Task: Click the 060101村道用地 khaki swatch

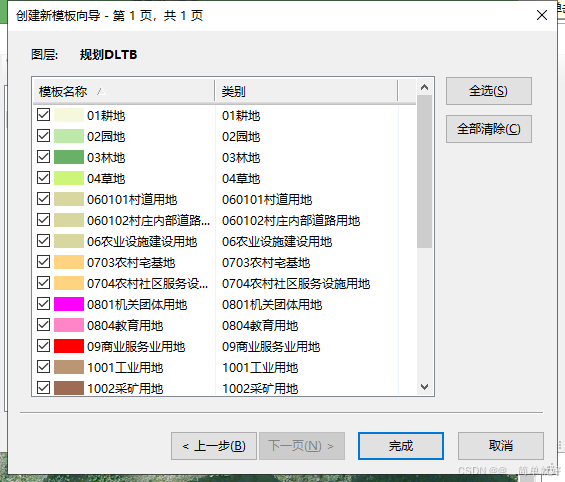Action: click(69, 199)
